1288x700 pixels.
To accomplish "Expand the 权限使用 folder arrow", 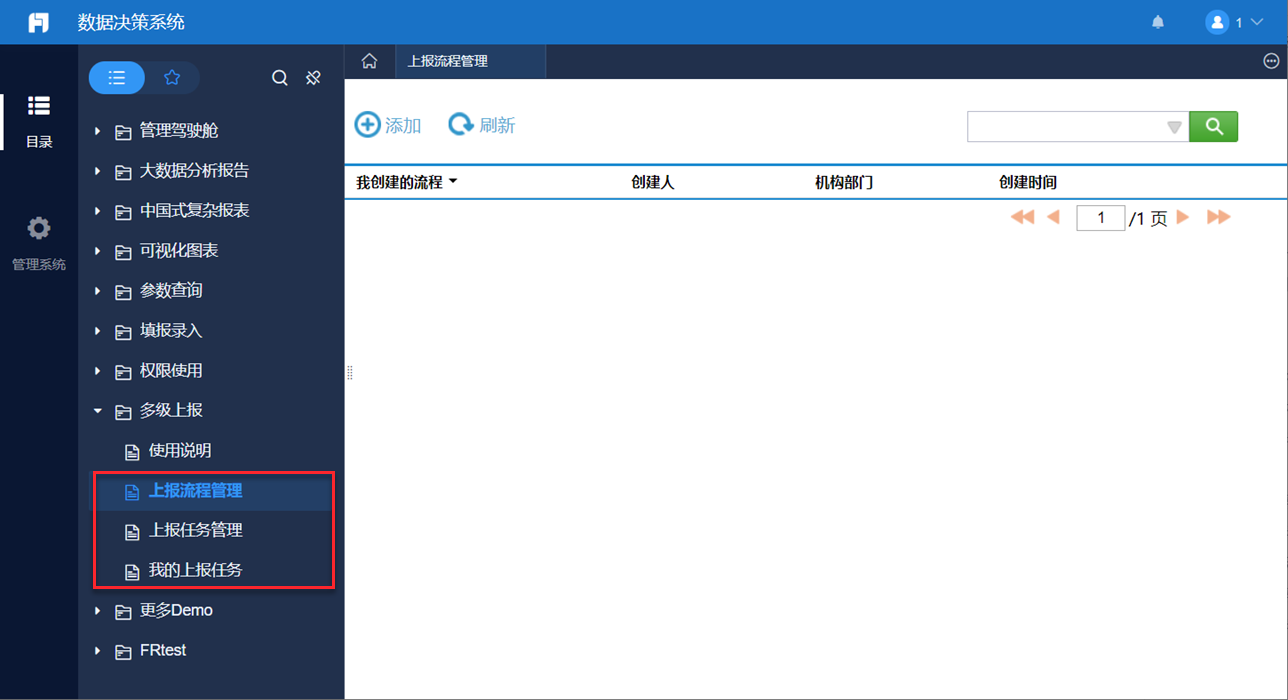I will pos(98,371).
